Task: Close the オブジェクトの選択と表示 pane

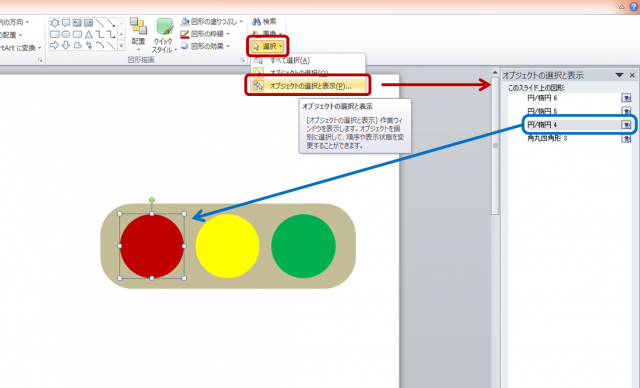Action: click(x=632, y=75)
